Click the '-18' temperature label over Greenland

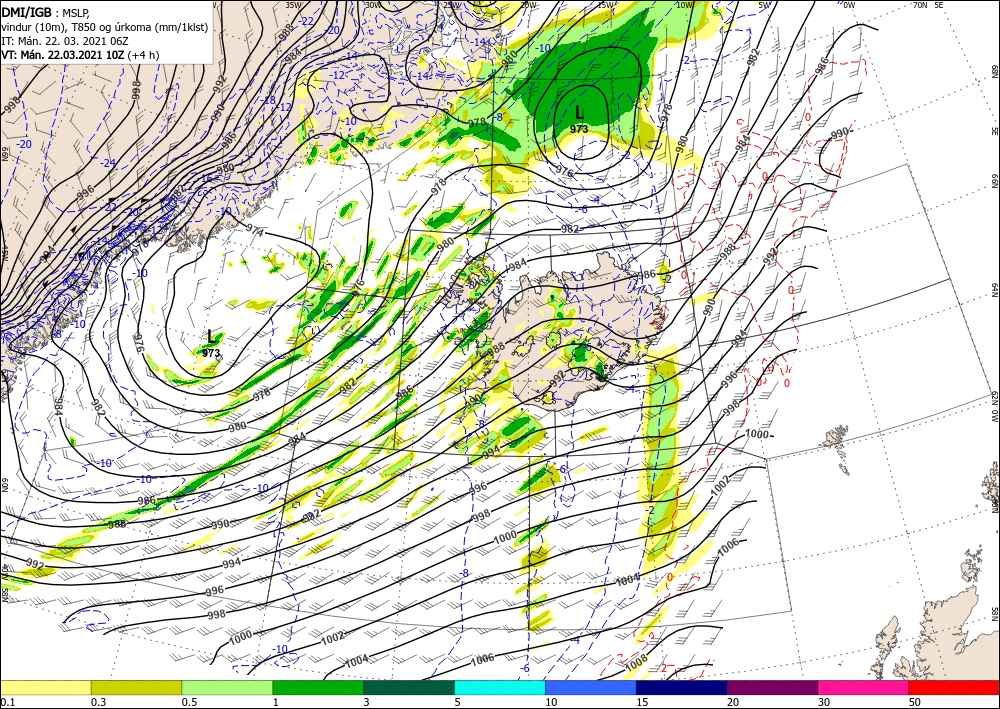point(269,101)
